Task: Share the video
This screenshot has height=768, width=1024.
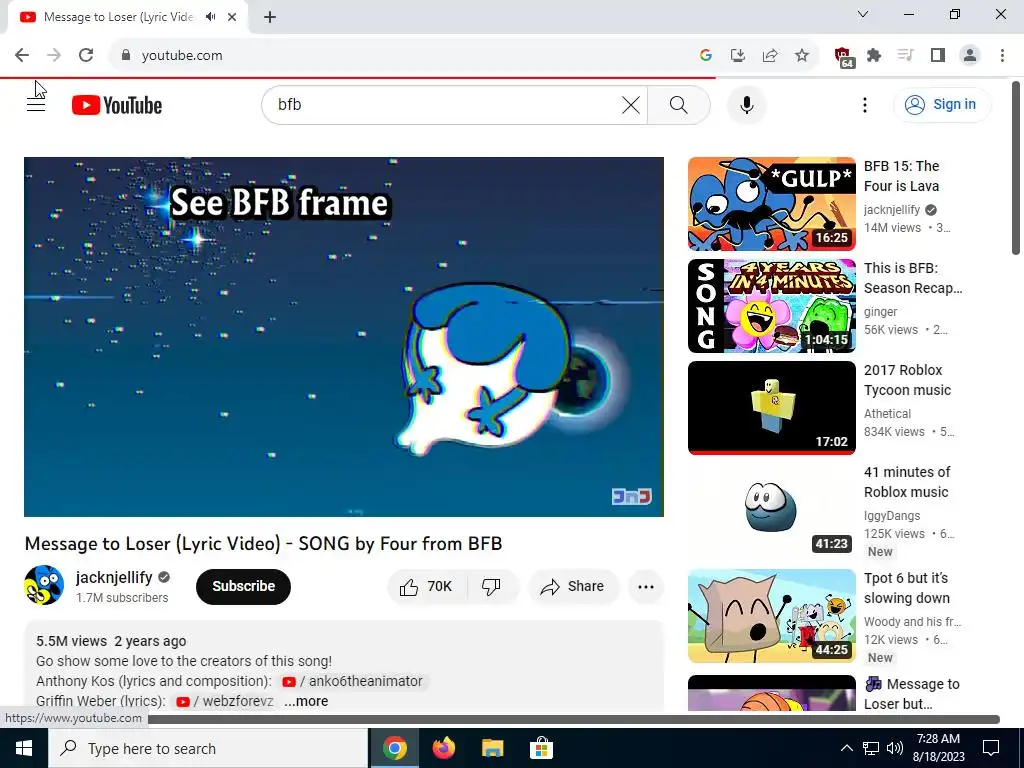Action: (x=573, y=586)
